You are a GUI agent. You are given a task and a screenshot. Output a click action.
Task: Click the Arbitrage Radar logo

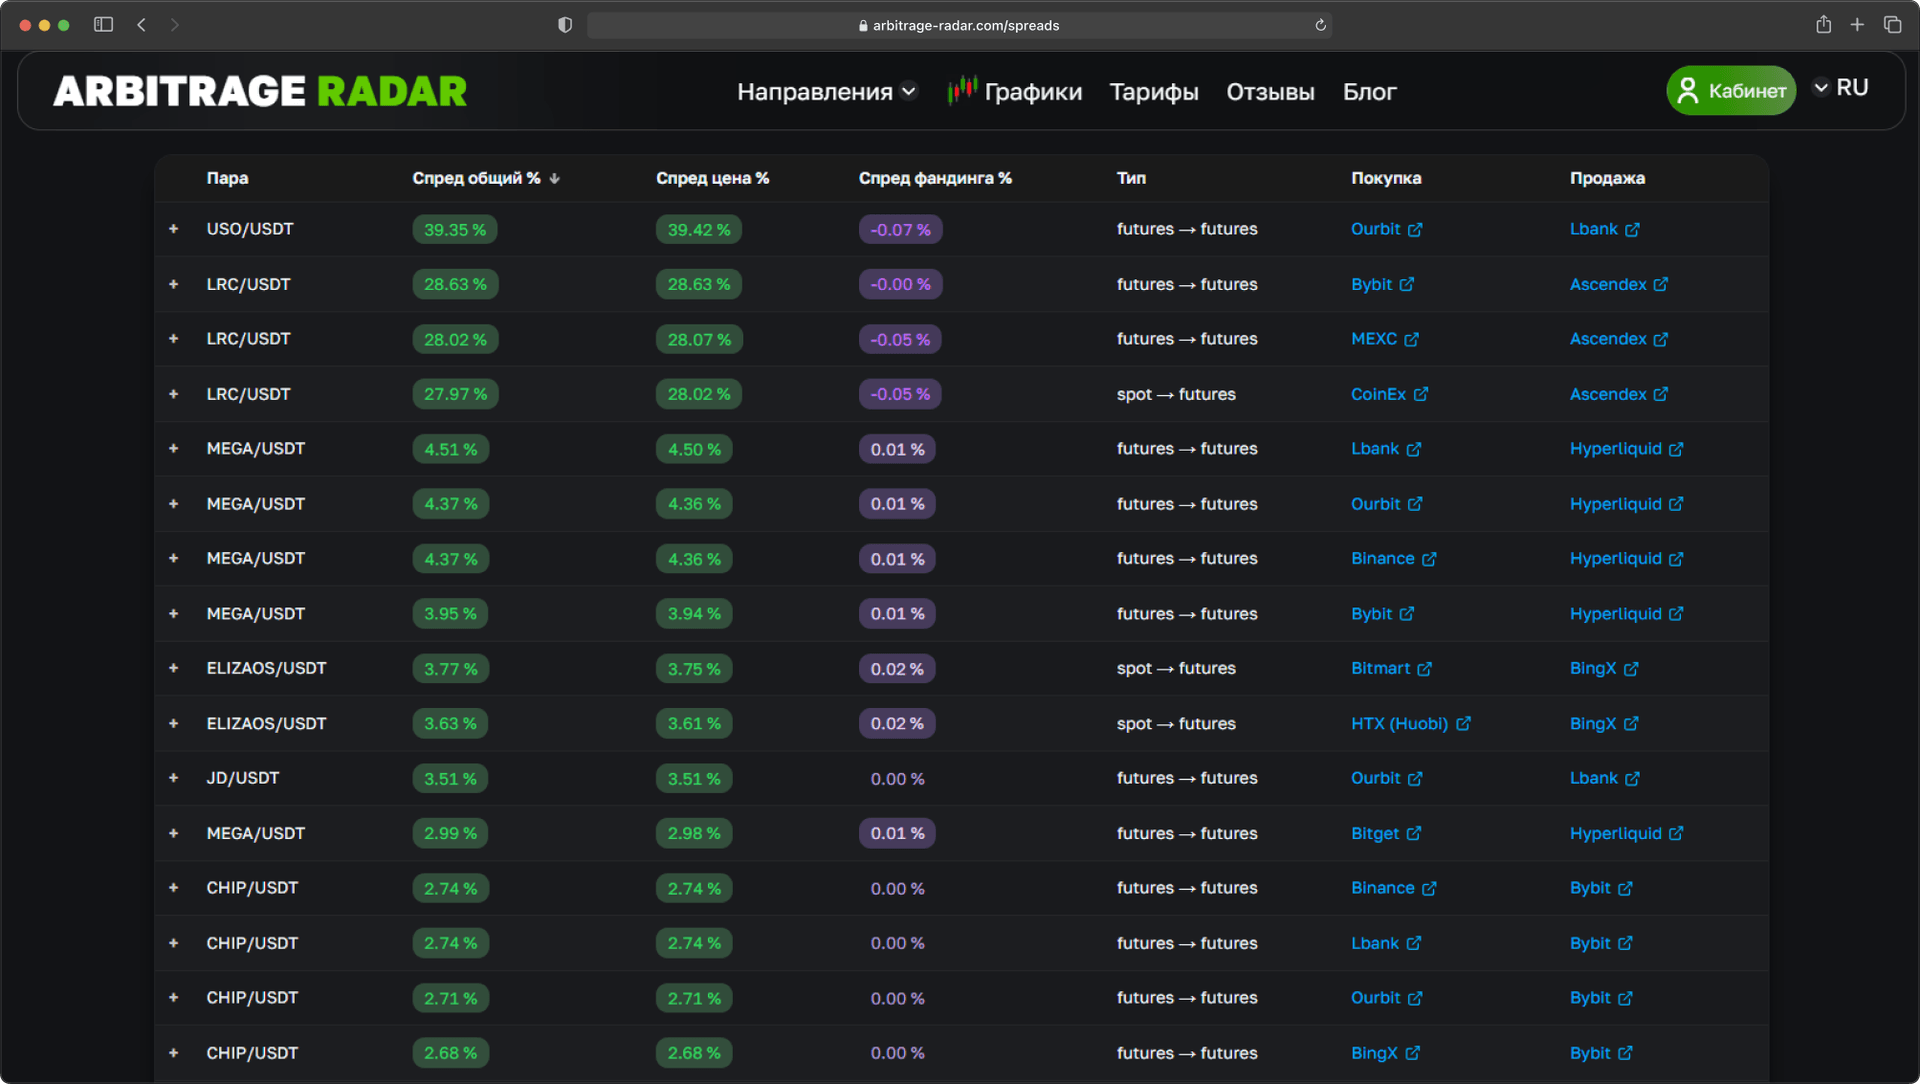tap(260, 90)
